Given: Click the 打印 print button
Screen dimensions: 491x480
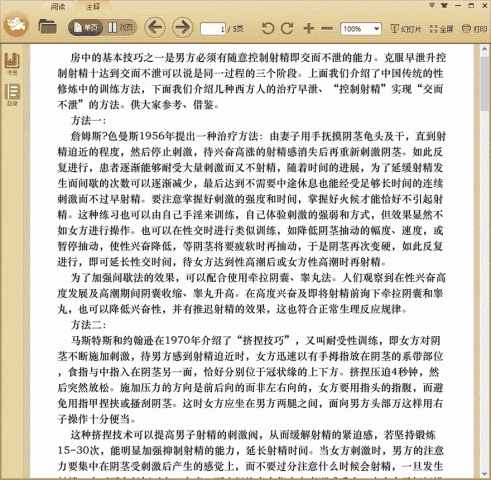Looking at the screenshot, I should [475, 29].
